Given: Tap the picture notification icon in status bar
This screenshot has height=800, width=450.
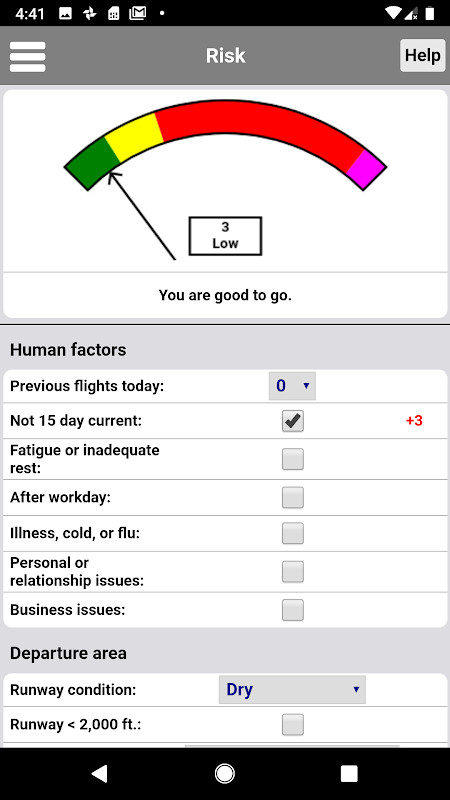Looking at the screenshot, I should (65, 13).
